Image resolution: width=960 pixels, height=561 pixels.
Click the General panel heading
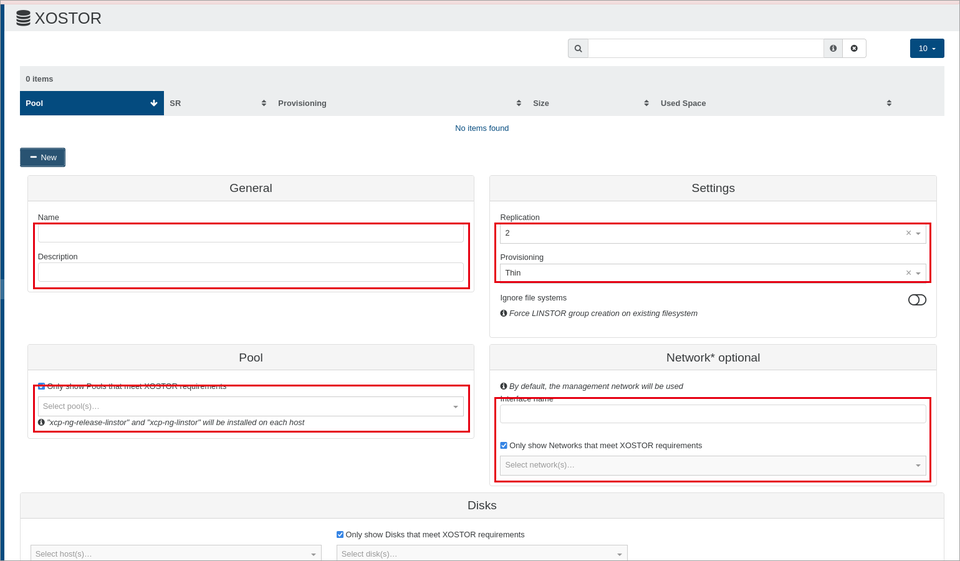(x=251, y=188)
